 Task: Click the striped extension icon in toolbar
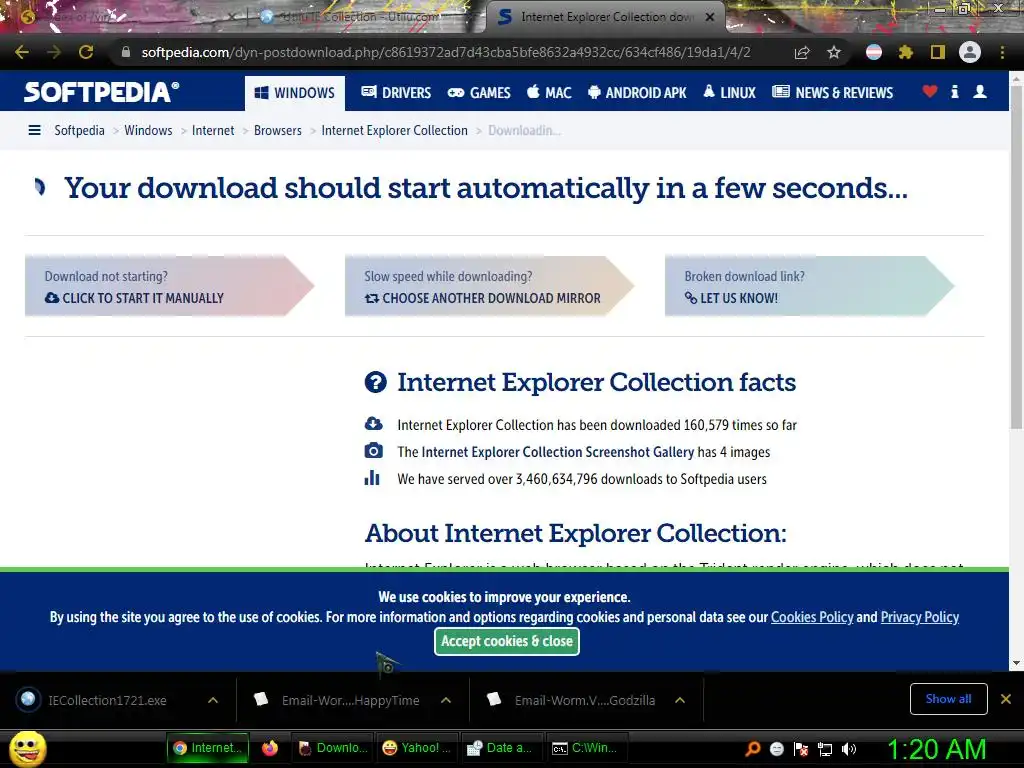point(874,52)
